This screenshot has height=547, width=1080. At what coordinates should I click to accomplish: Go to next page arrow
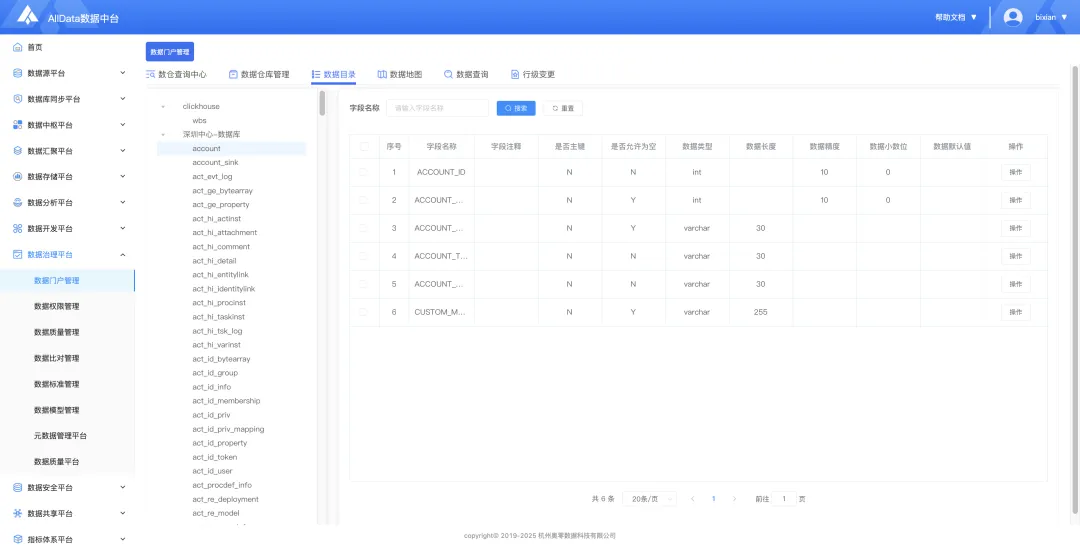point(734,499)
